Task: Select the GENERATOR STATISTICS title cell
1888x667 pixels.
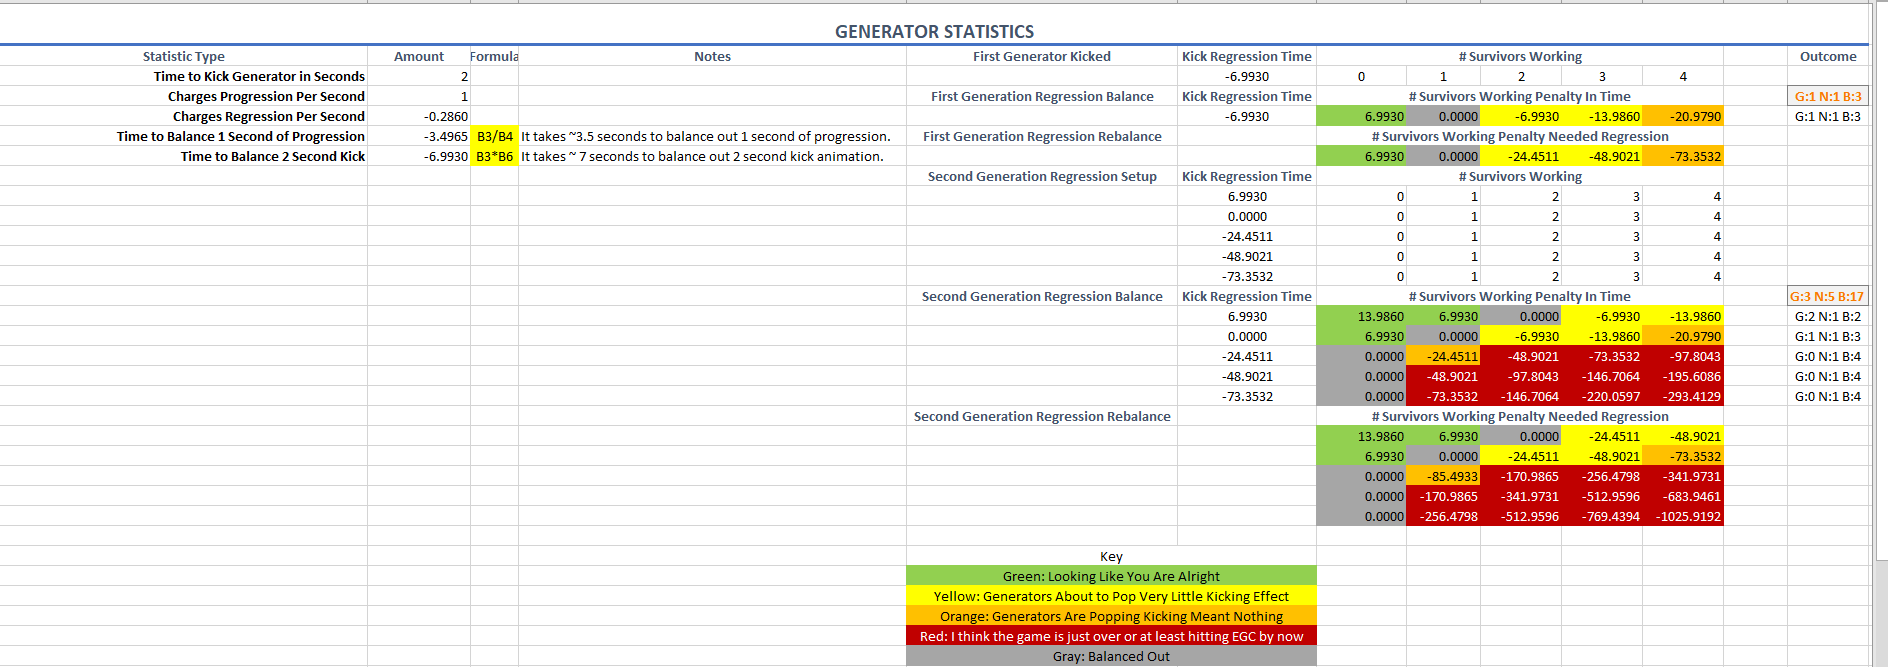Action: (934, 32)
